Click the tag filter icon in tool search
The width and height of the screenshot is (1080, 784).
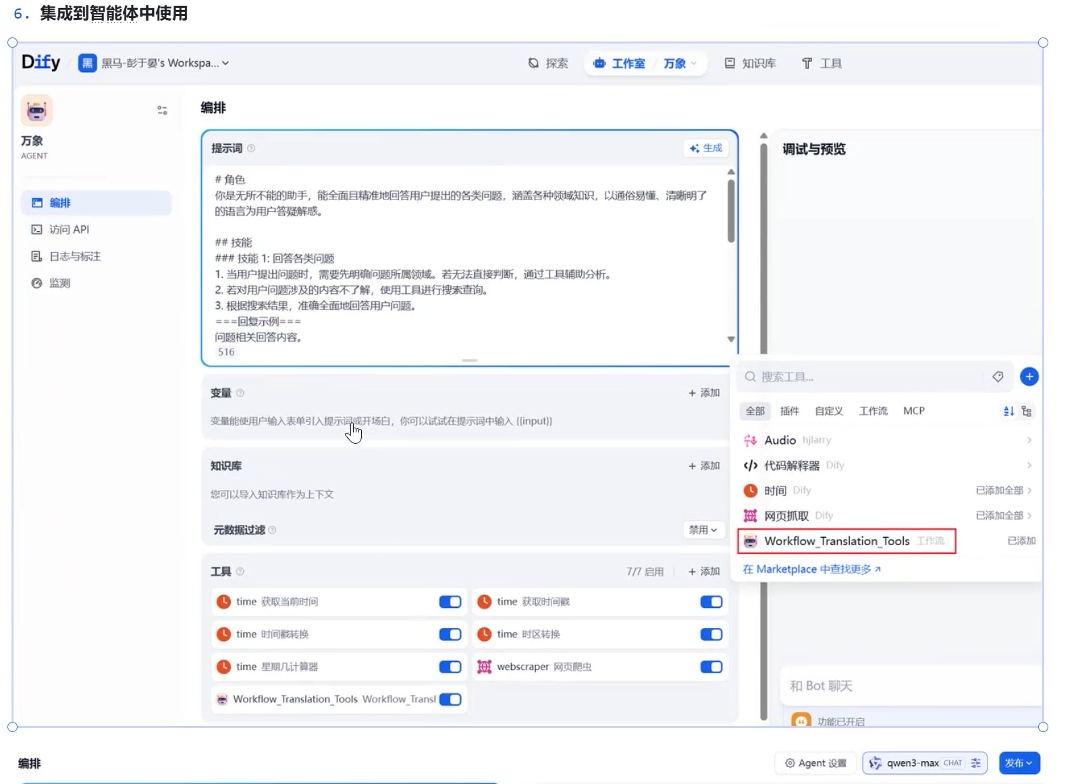pyautogui.click(x=997, y=377)
